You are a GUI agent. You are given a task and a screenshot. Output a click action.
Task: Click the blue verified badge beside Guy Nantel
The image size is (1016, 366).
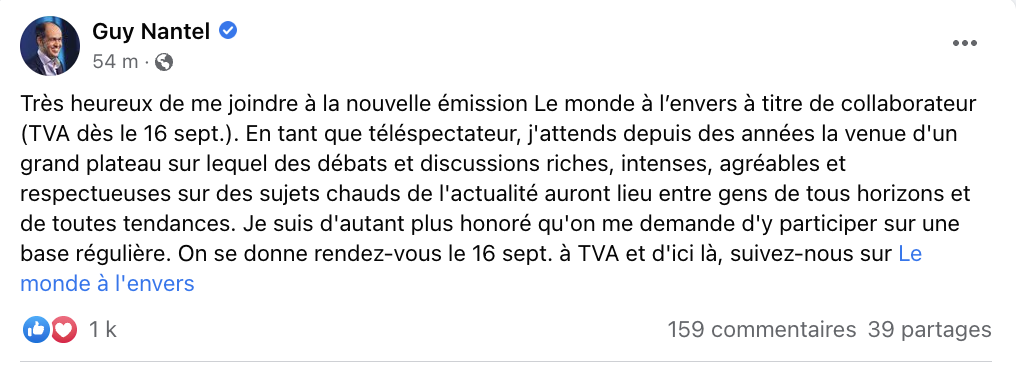pyautogui.click(x=227, y=30)
